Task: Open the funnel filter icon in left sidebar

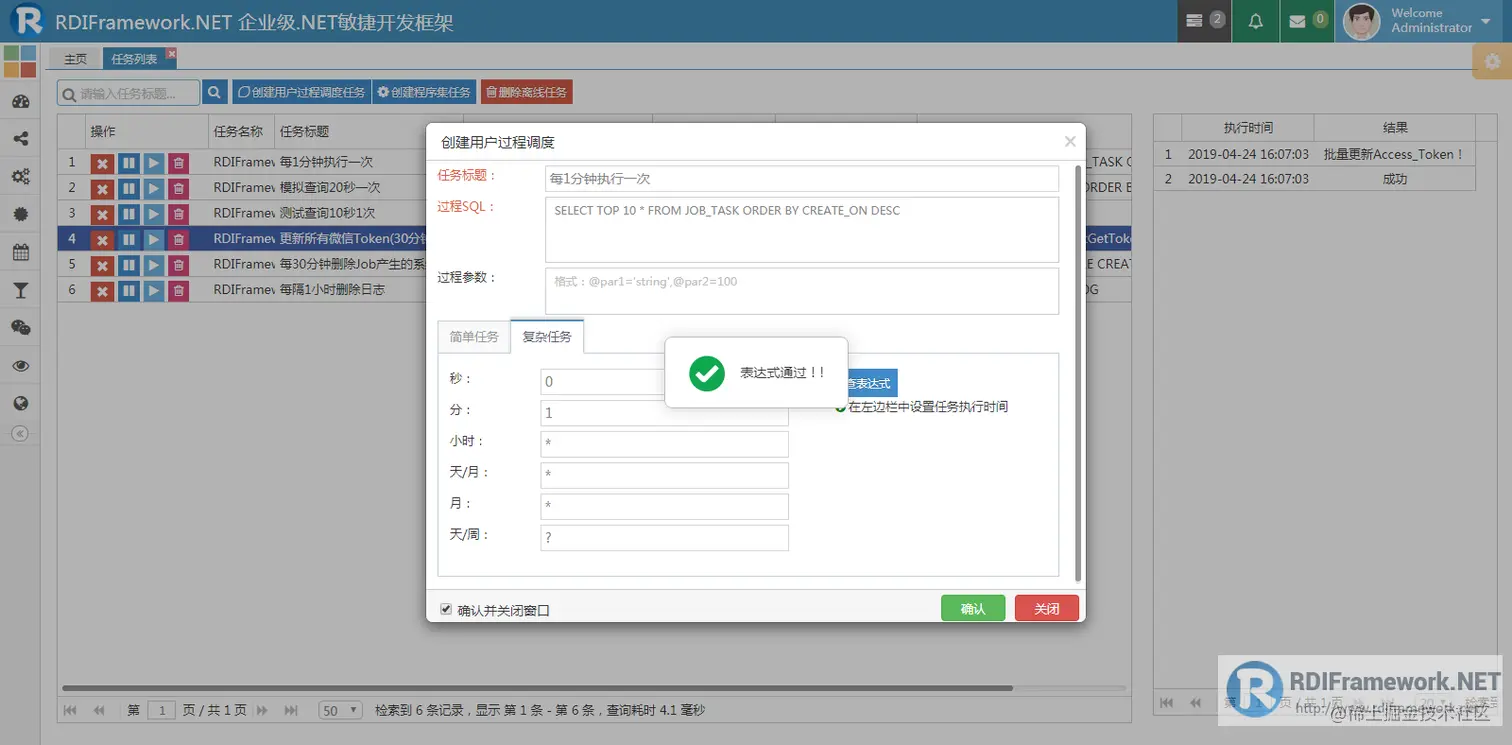Action: click(x=20, y=289)
